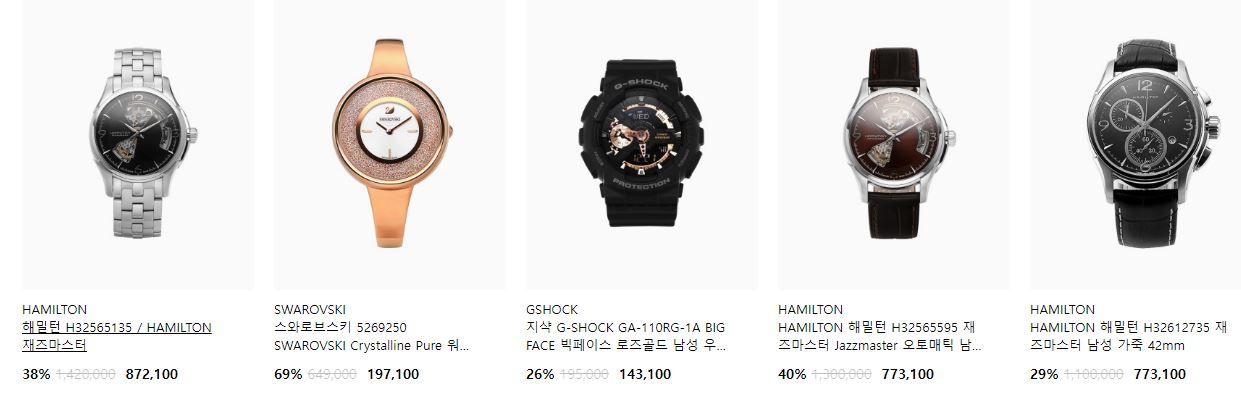Screen dimensions: 1241x416
Task: Click the HAMILTON brand label above H32565135
Action: pos(55,310)
